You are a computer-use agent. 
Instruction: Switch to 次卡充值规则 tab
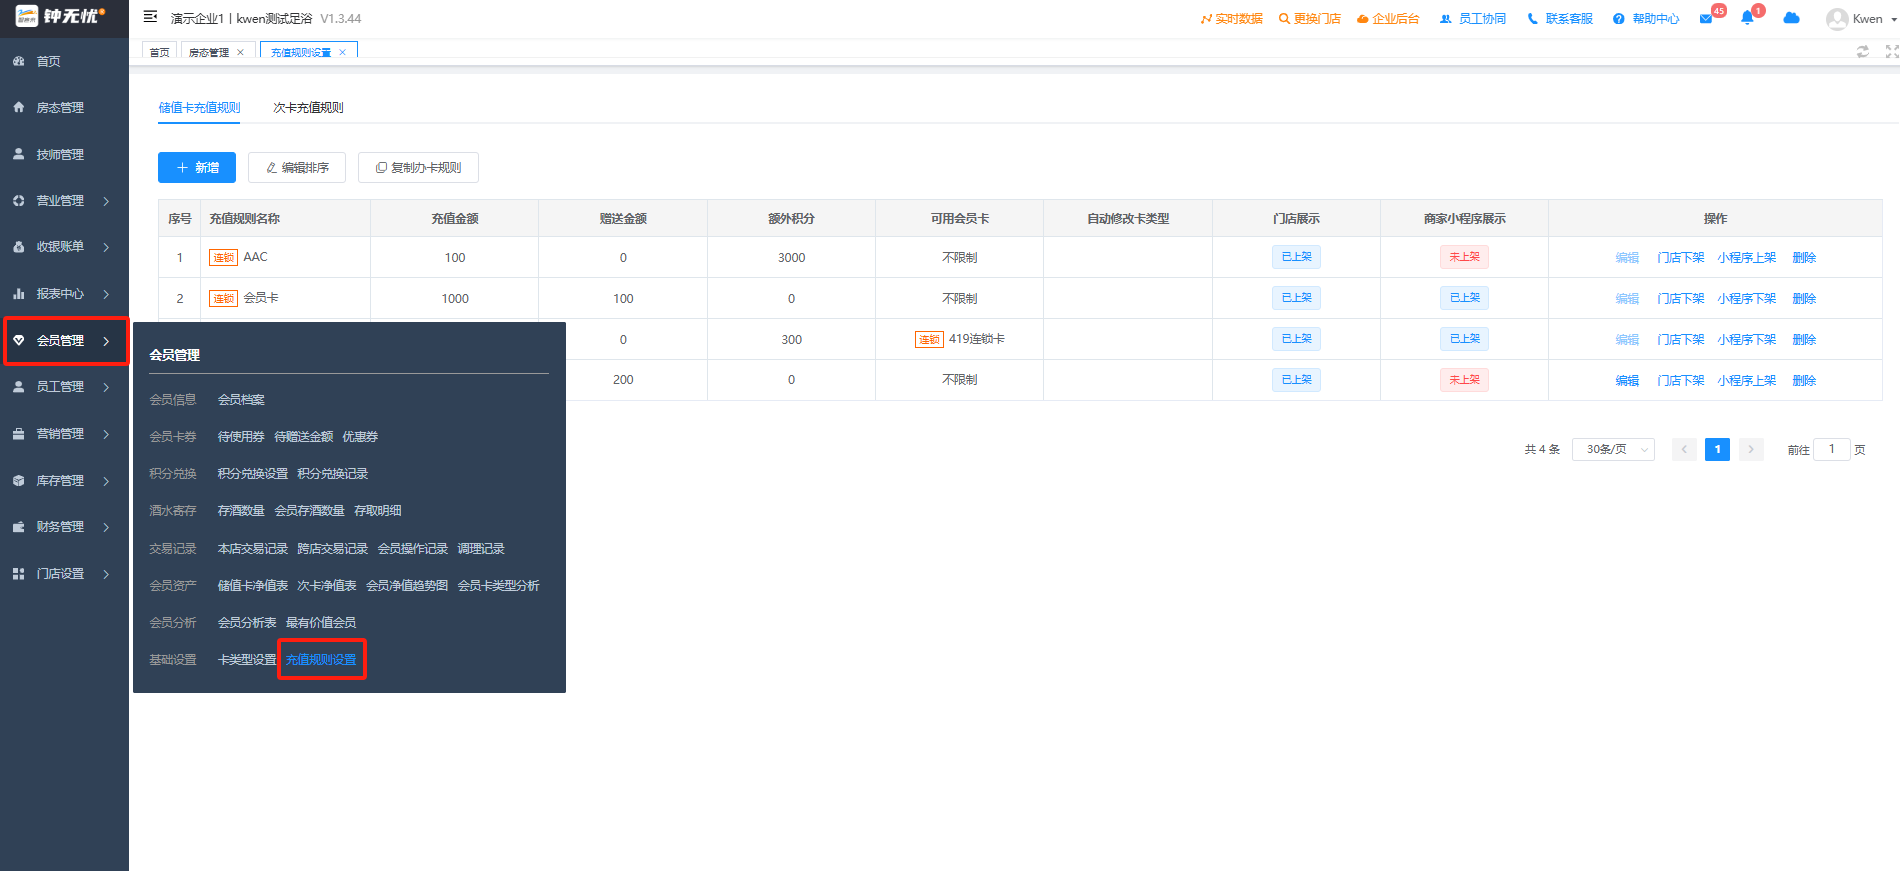[308, 108]
